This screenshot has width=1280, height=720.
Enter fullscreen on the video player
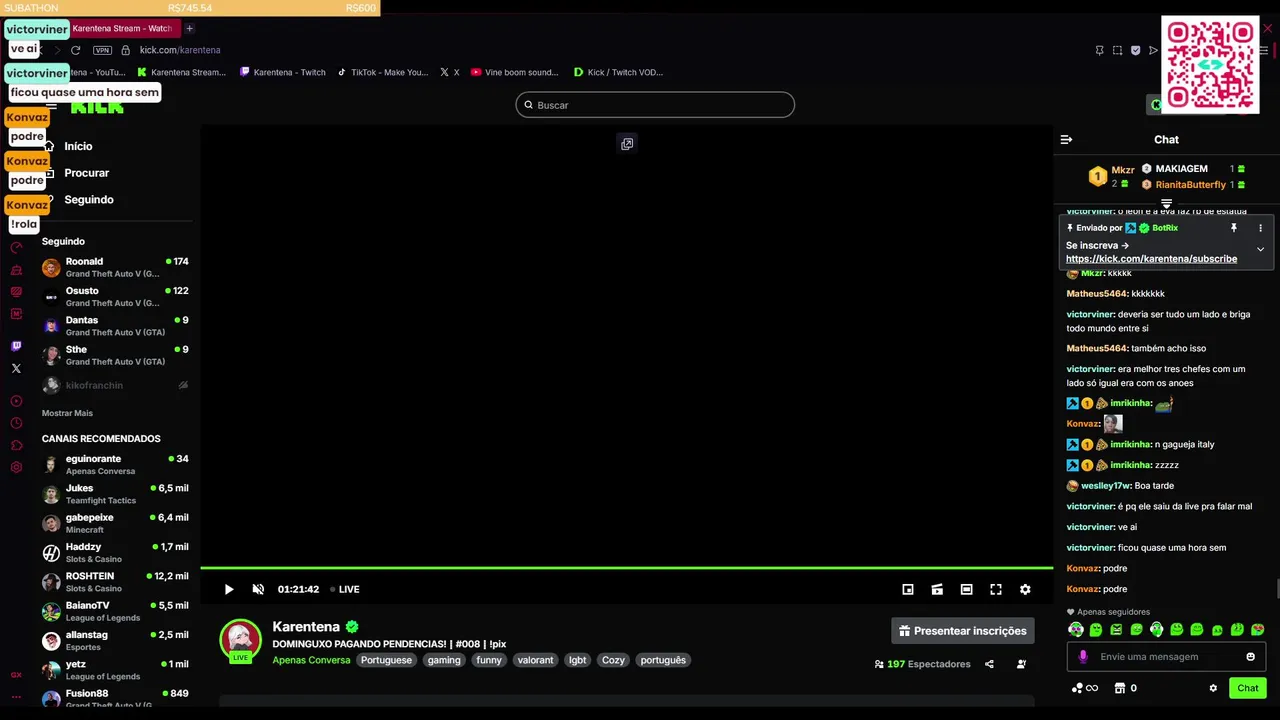(996, 589)
